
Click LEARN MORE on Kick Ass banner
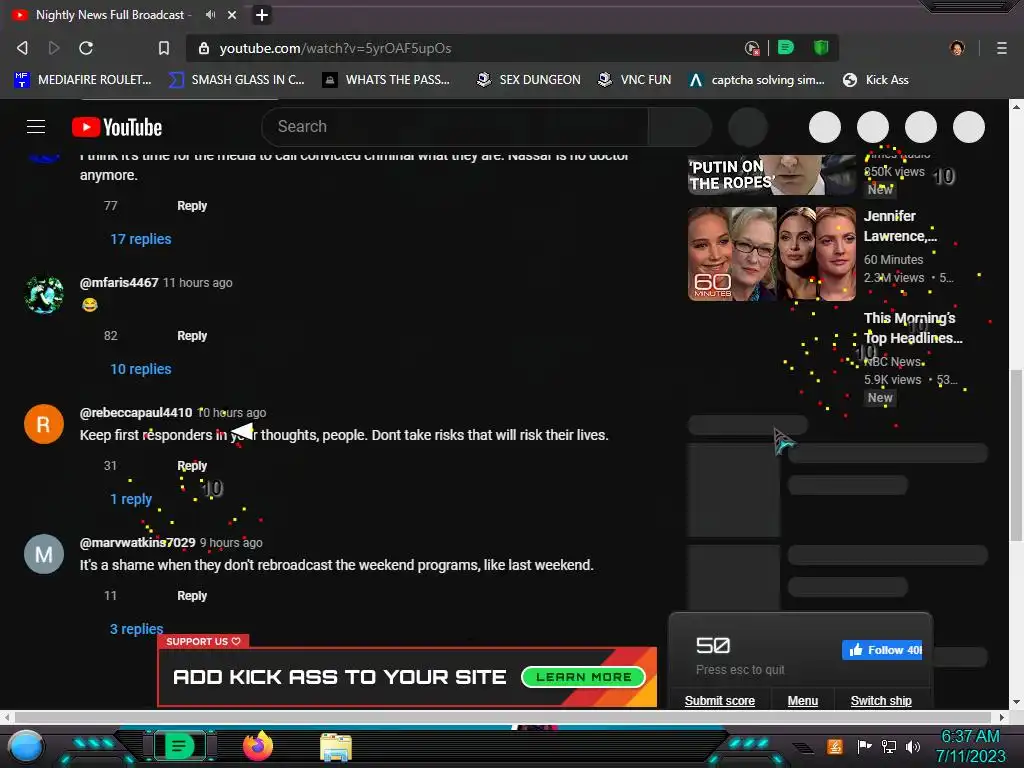click(x=583, y=677)
